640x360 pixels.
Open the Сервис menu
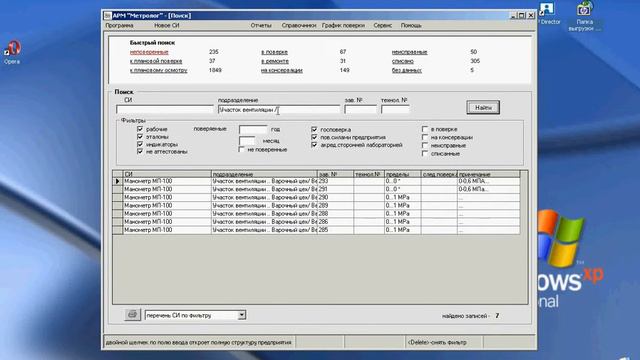click(382, 25)
